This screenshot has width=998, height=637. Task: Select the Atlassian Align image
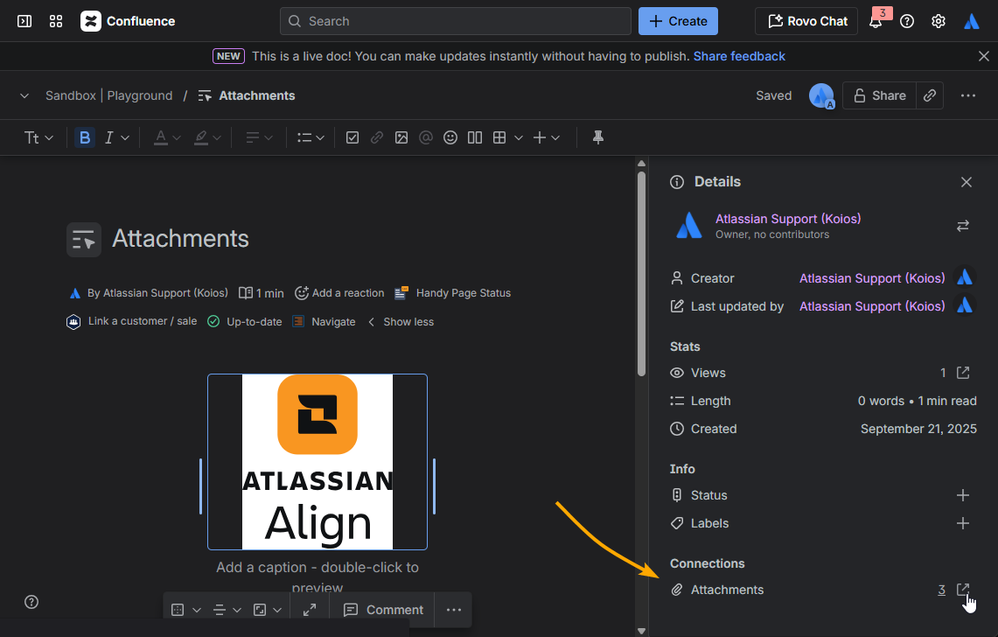point(317,461)
